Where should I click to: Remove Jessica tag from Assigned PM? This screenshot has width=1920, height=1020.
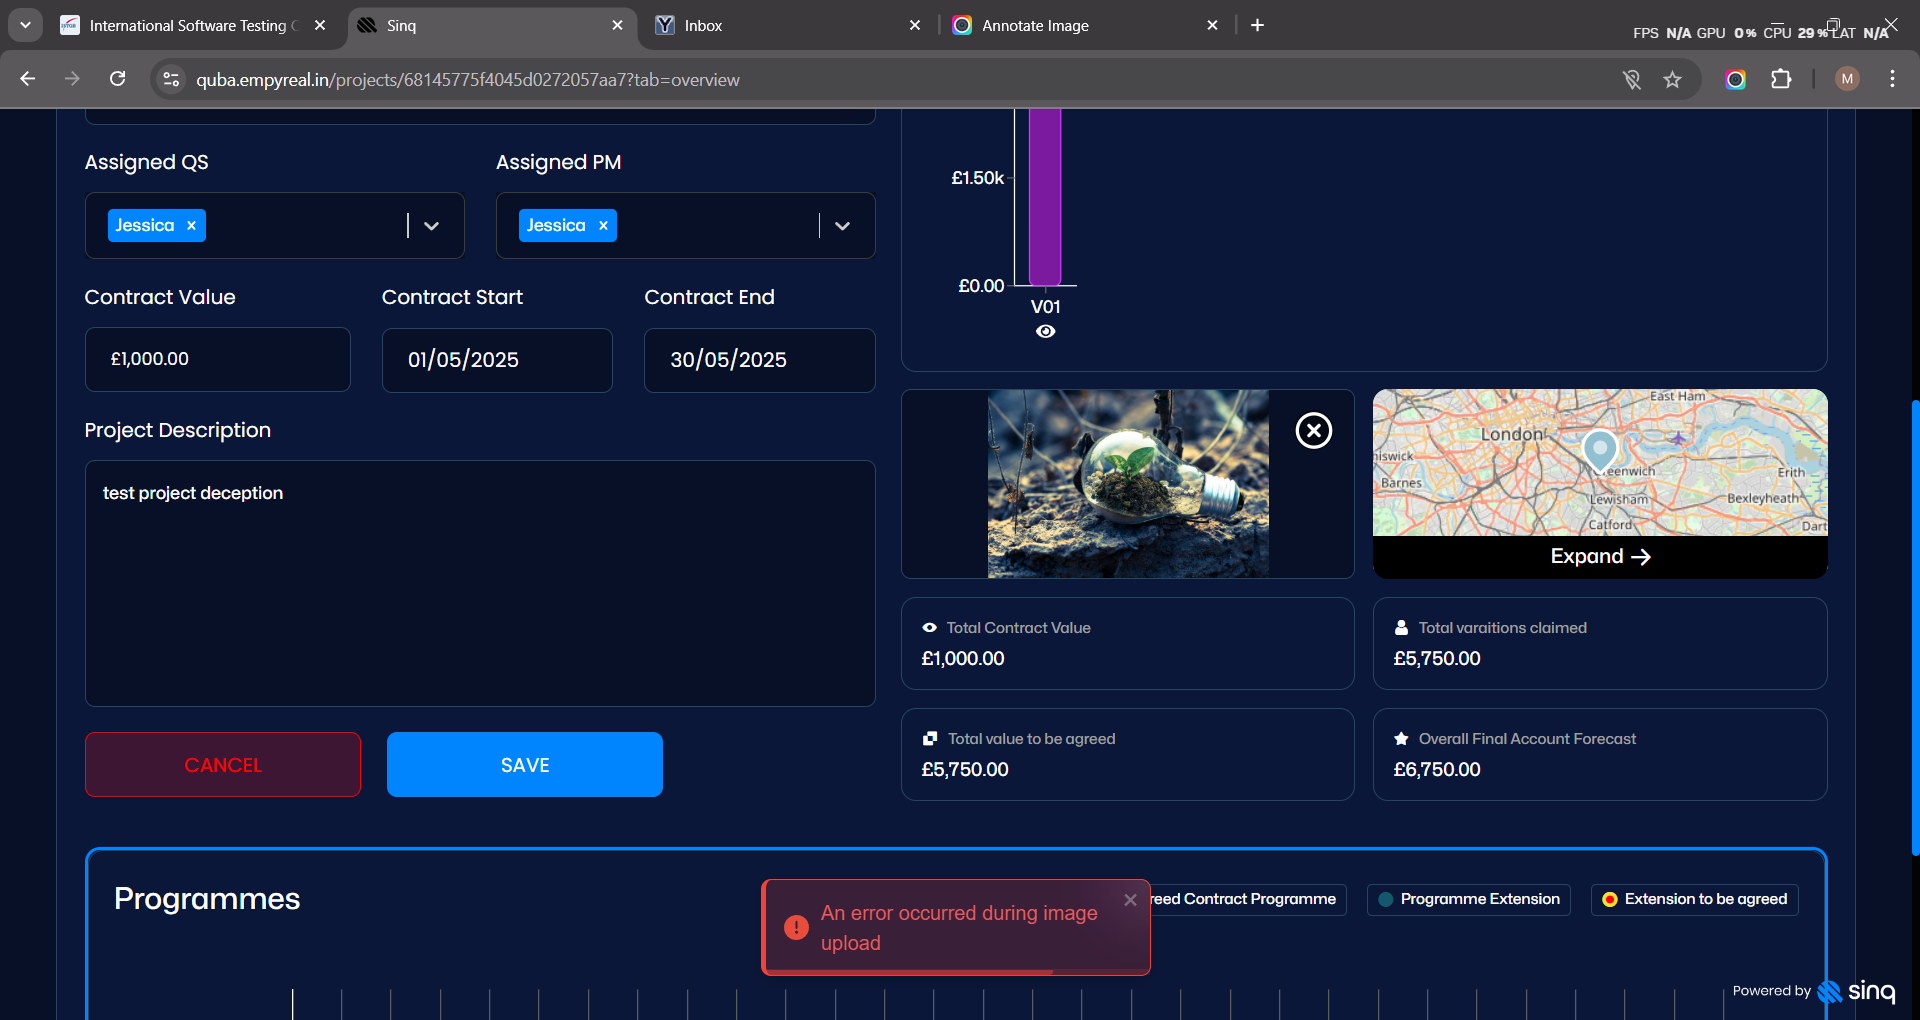(x=603, y=226)
